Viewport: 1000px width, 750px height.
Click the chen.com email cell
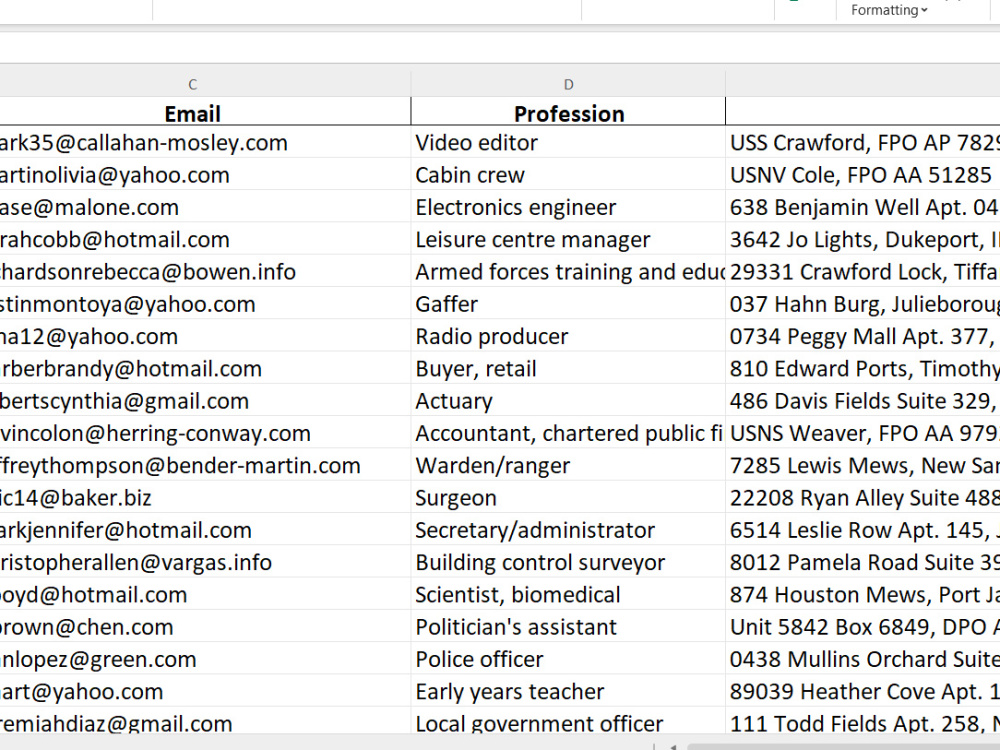coord(205,627)
